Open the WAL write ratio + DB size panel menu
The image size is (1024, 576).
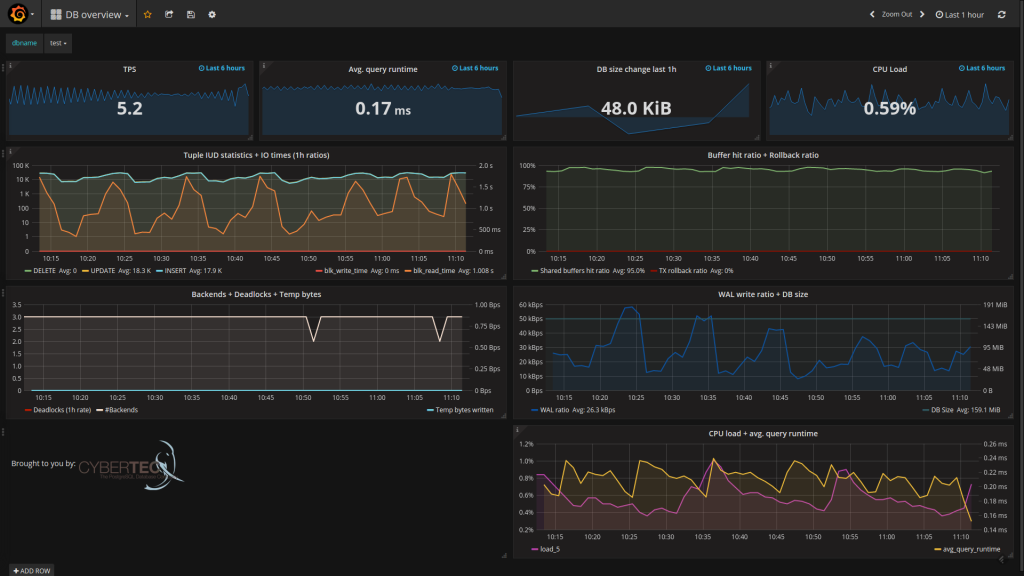tap(762, 294)
